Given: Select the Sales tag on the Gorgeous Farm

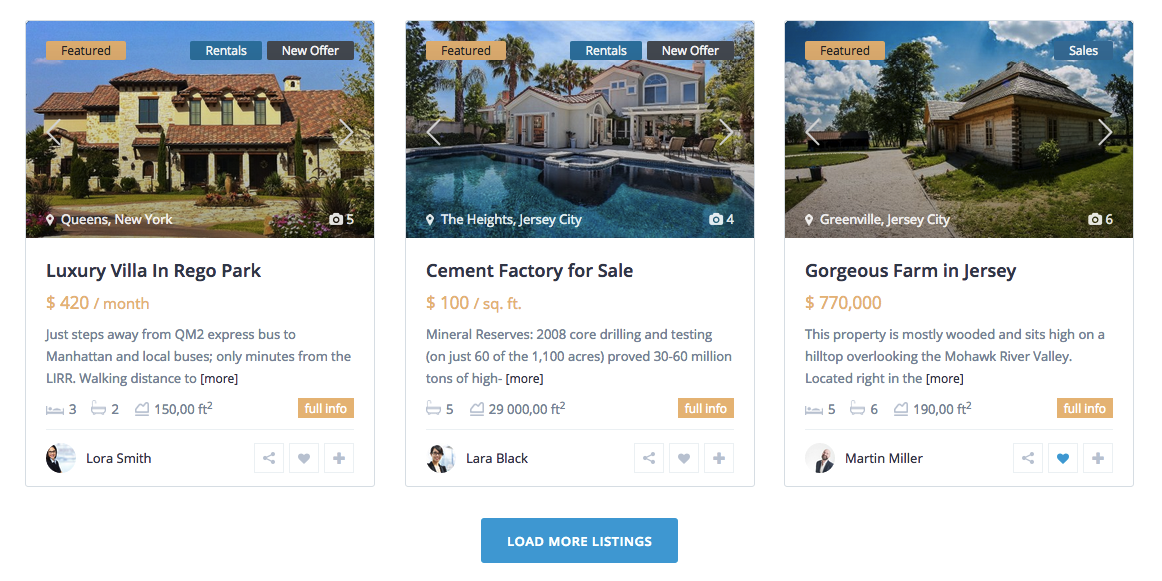Looking at the screenshot, I should pos(1083,50).
